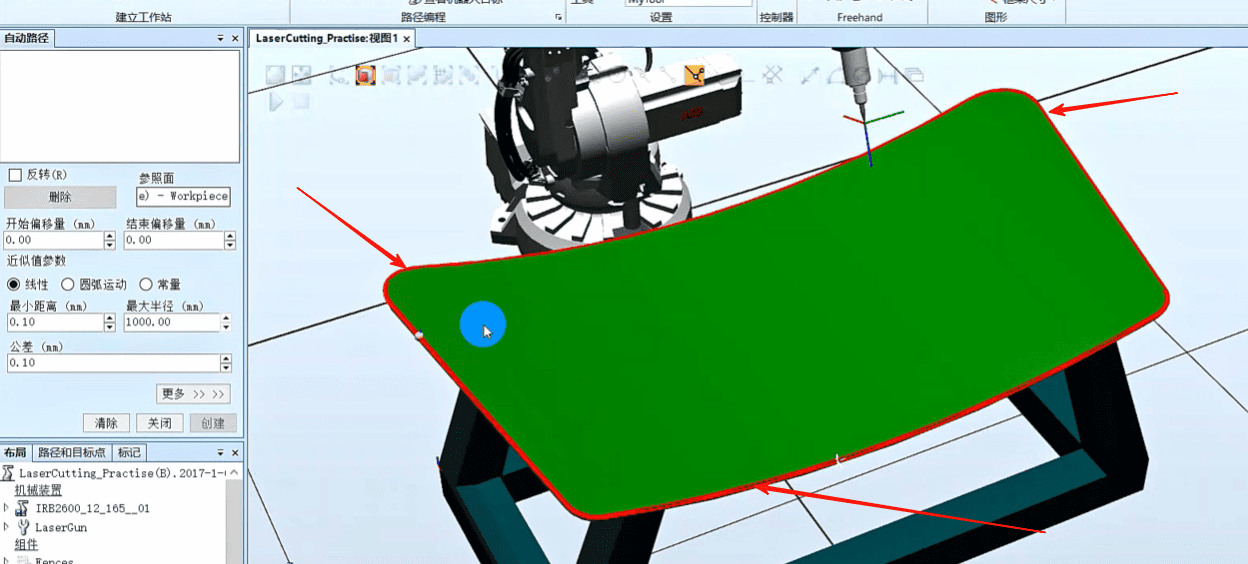Viewport: 1248px width, 564px height.
Task: Open the 路径编程 group dialog launcher
Action: click(559, 18)
